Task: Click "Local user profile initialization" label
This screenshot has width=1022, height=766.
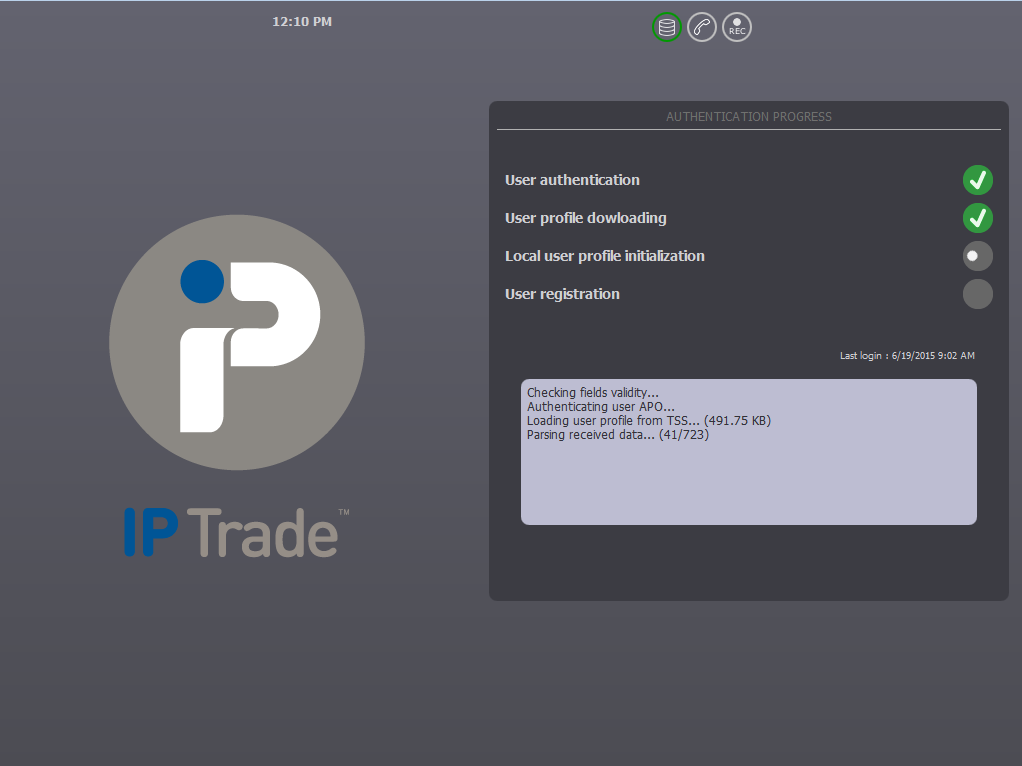Action: coord(605,256)
